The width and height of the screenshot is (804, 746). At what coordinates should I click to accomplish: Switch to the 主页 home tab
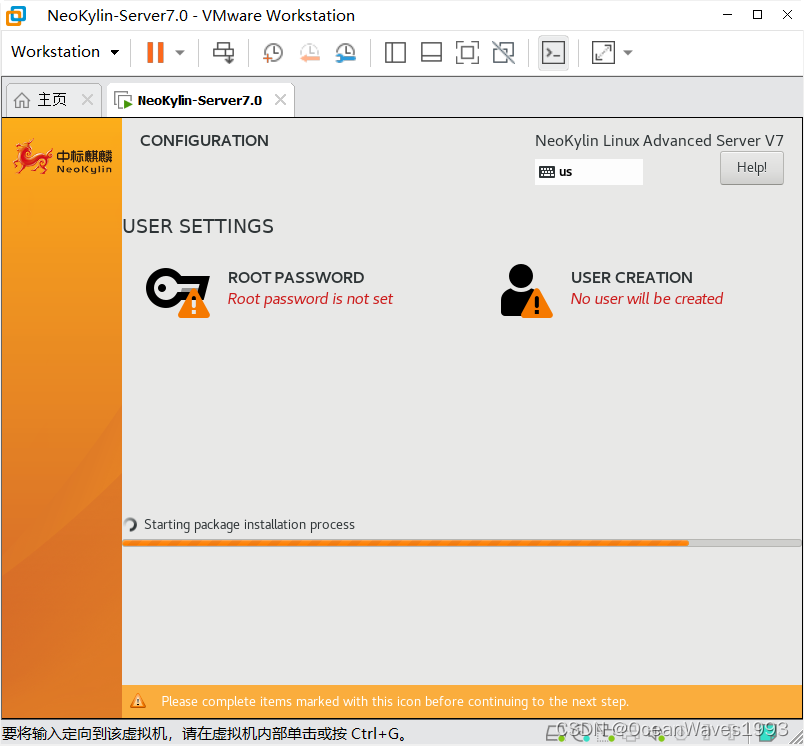(x=52, y=99)
